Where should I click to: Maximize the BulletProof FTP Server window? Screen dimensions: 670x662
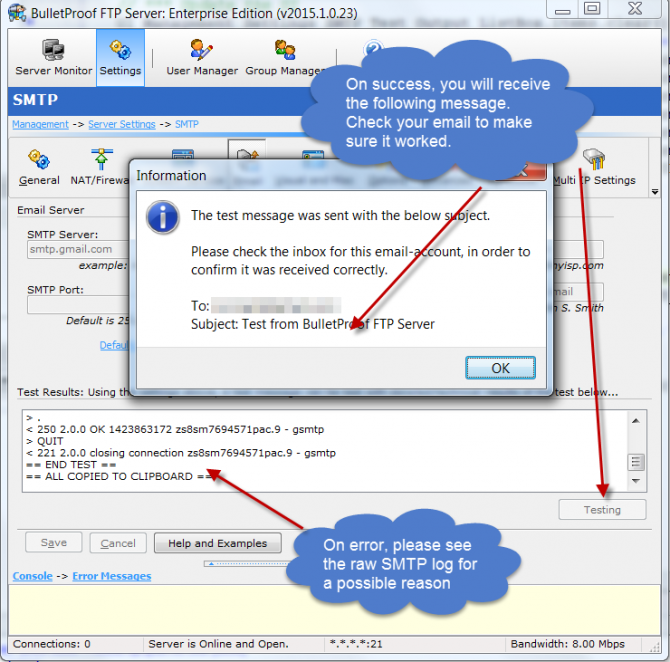coord(592,9)
